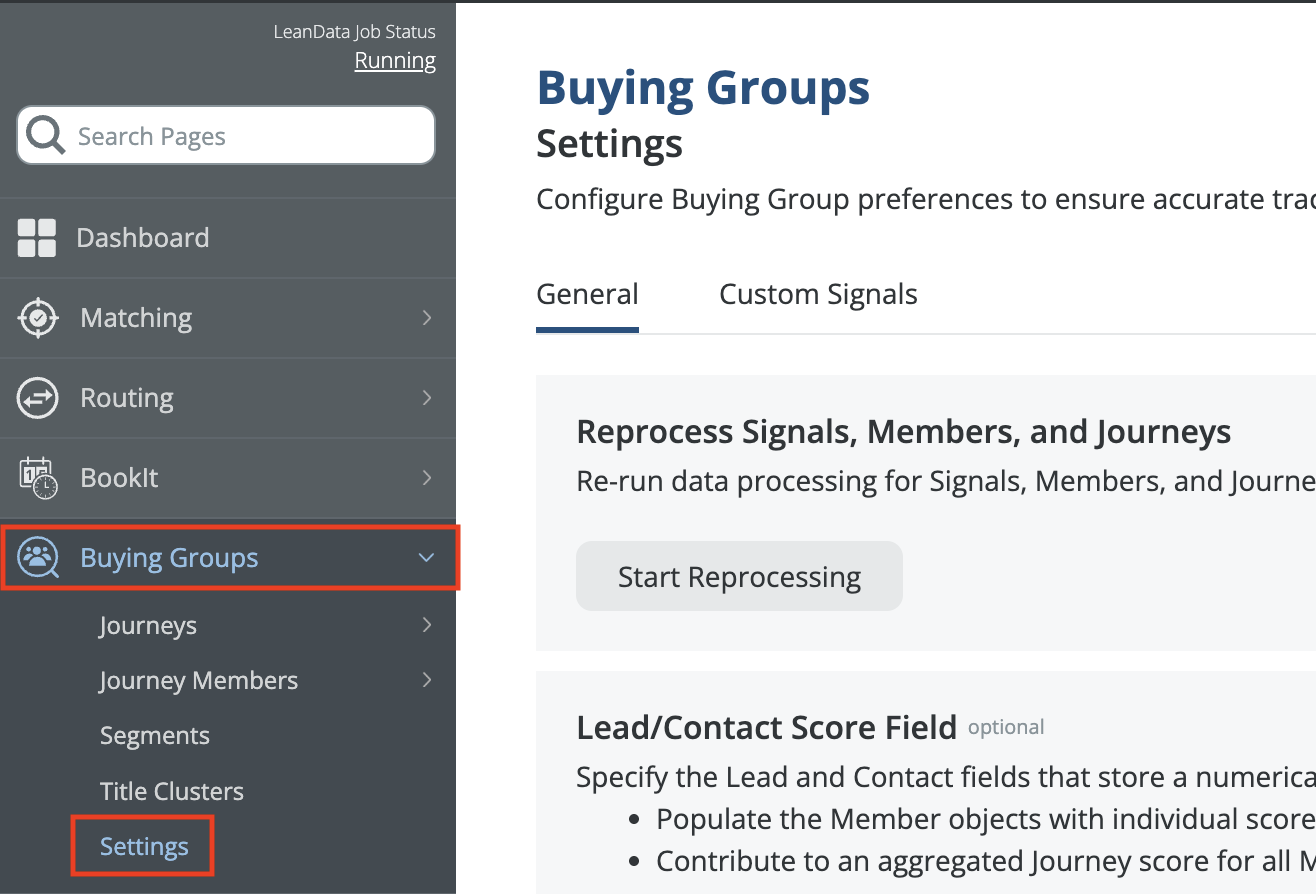
Task: Open Title Clusters in the sidebar
Action: [x=172, y=791]
